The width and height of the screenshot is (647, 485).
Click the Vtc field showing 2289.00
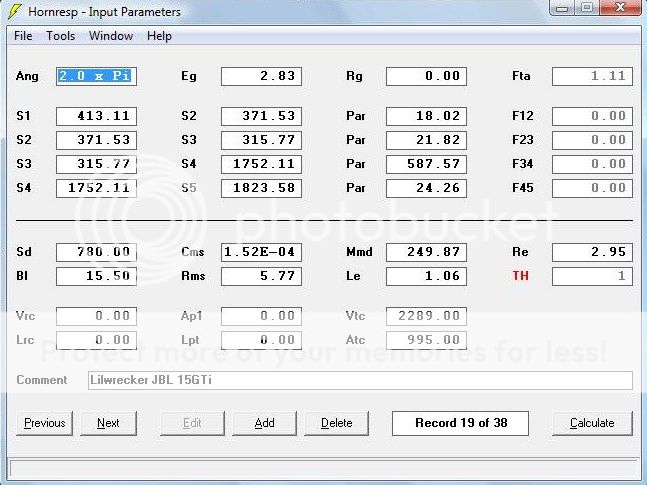point(426,316)
